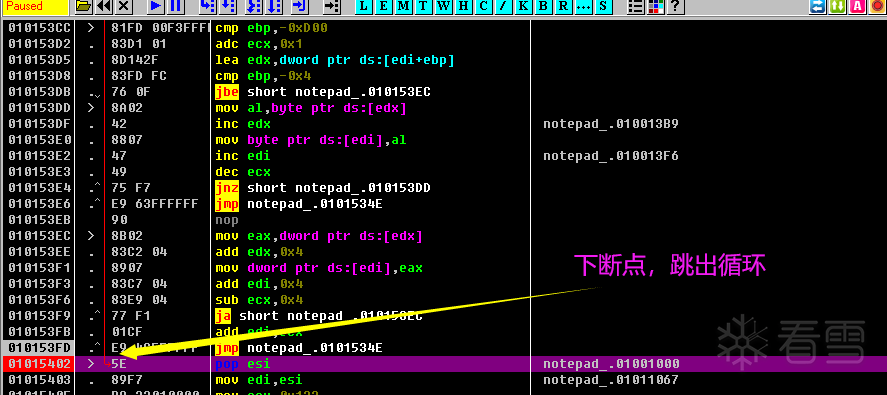The height and width of the screenshot is (395, 887).
Task: Show References via R button
Action: point(563,7)
